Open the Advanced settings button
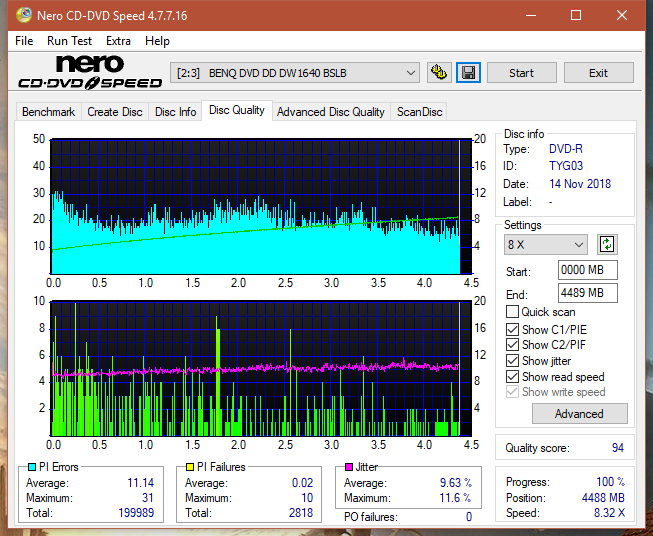This screenshot has width=653, height=536. tap(579, 414)
